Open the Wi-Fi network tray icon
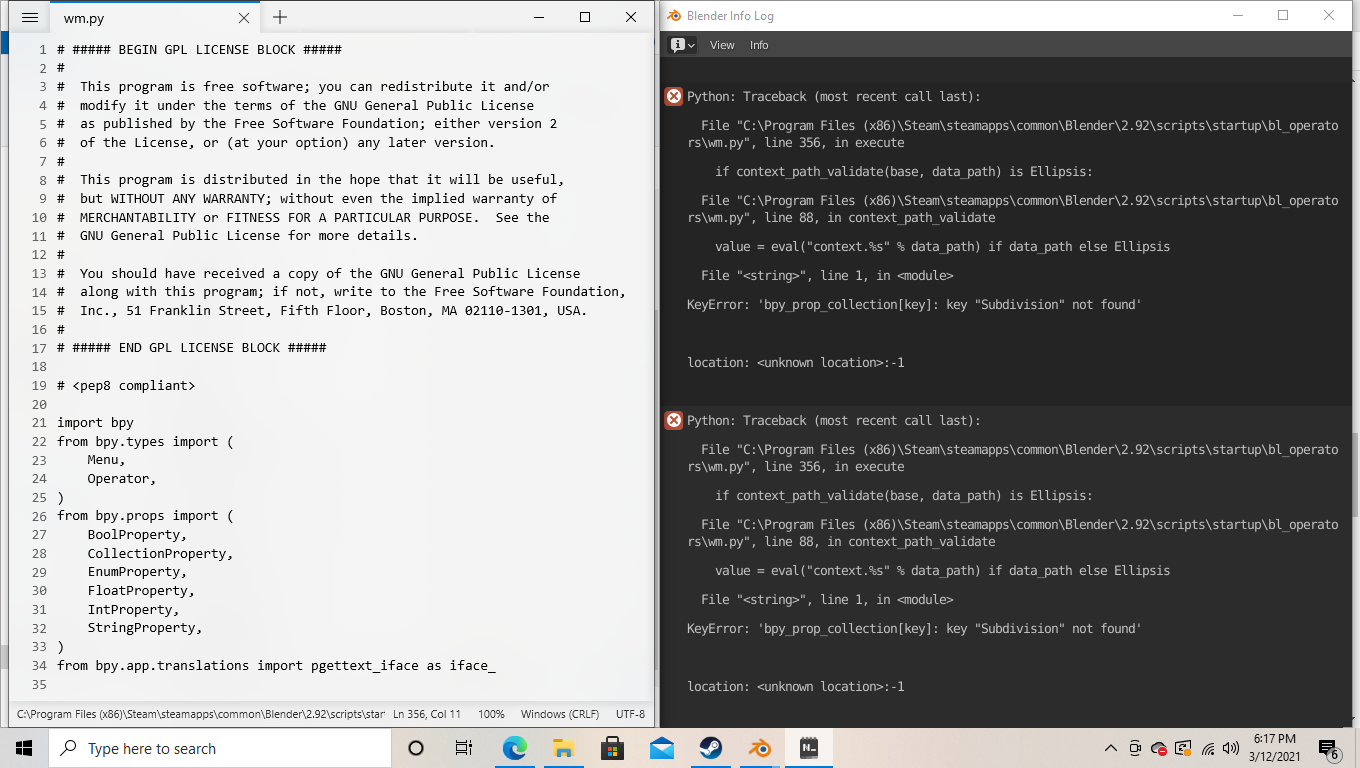Image resolution: width=1360 pixels, height=768 pixels. point(1208,748)
